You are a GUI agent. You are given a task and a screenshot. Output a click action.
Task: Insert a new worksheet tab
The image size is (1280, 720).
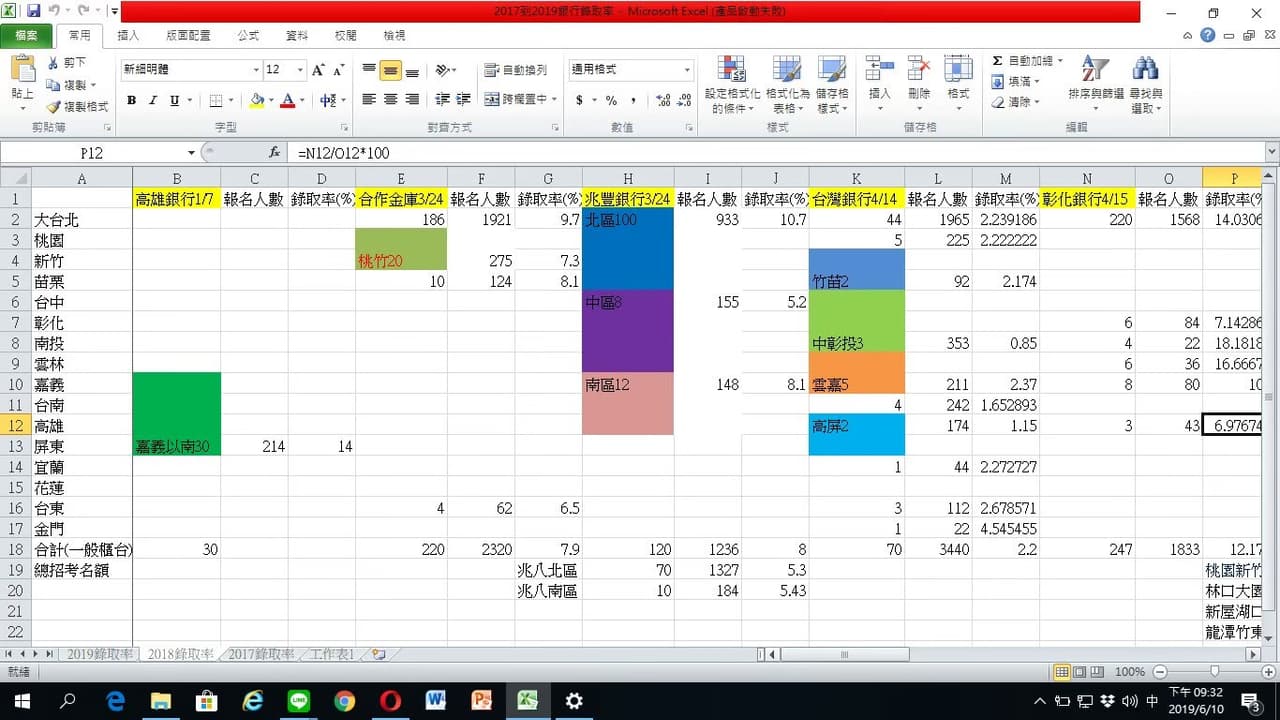(378, 654)
